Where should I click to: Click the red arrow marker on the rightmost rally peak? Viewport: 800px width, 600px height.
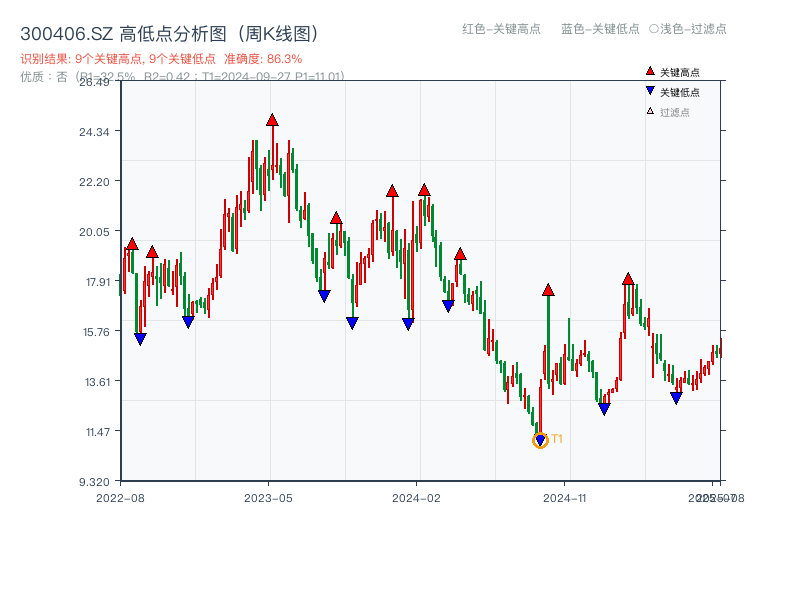tap(628, 279)
